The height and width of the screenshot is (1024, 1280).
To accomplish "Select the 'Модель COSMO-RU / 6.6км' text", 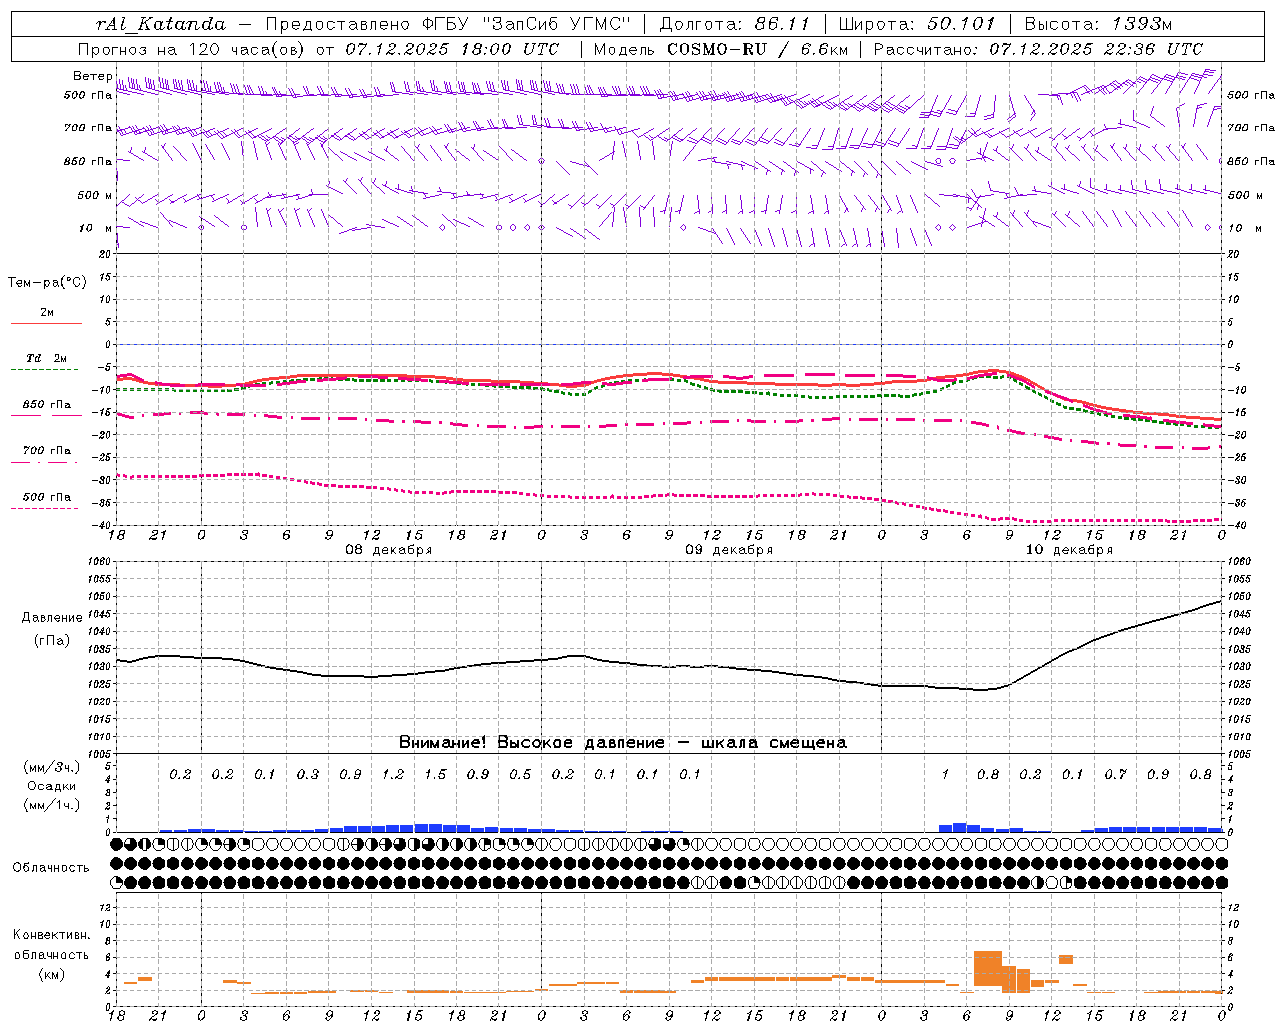I will (721, 49).
